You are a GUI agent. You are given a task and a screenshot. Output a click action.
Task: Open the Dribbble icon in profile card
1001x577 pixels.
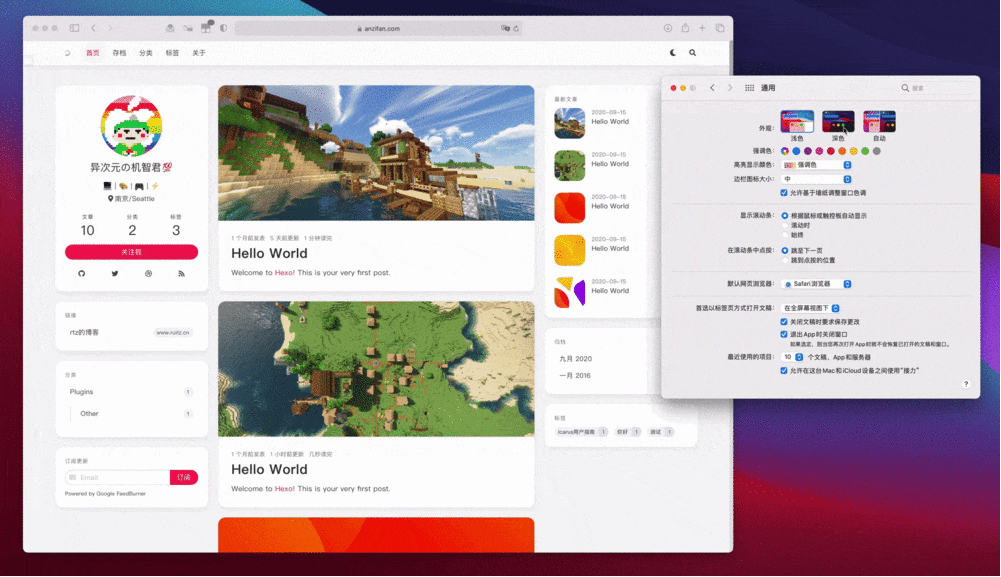pyautogui.click(x=148, y=273)
